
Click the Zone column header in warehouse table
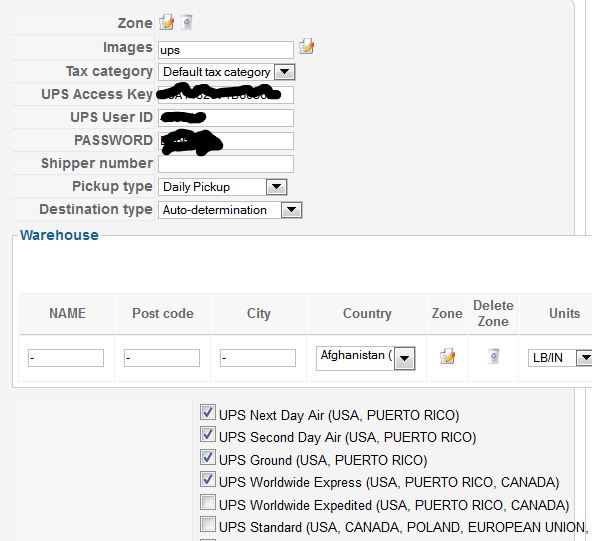[x=447, y=313]
